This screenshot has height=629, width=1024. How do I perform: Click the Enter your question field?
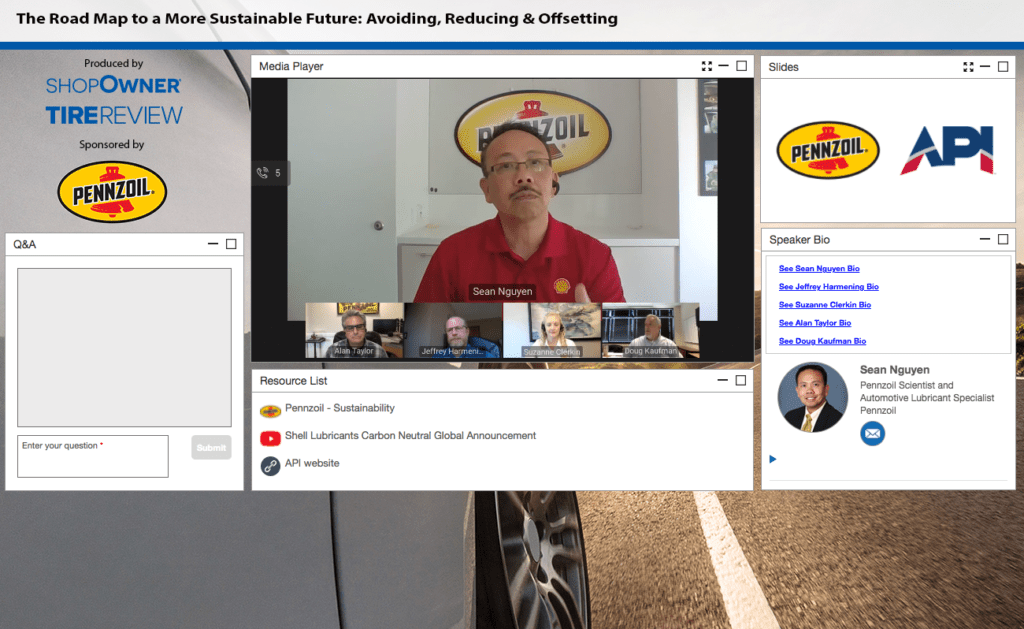click(x=93, y=457)
